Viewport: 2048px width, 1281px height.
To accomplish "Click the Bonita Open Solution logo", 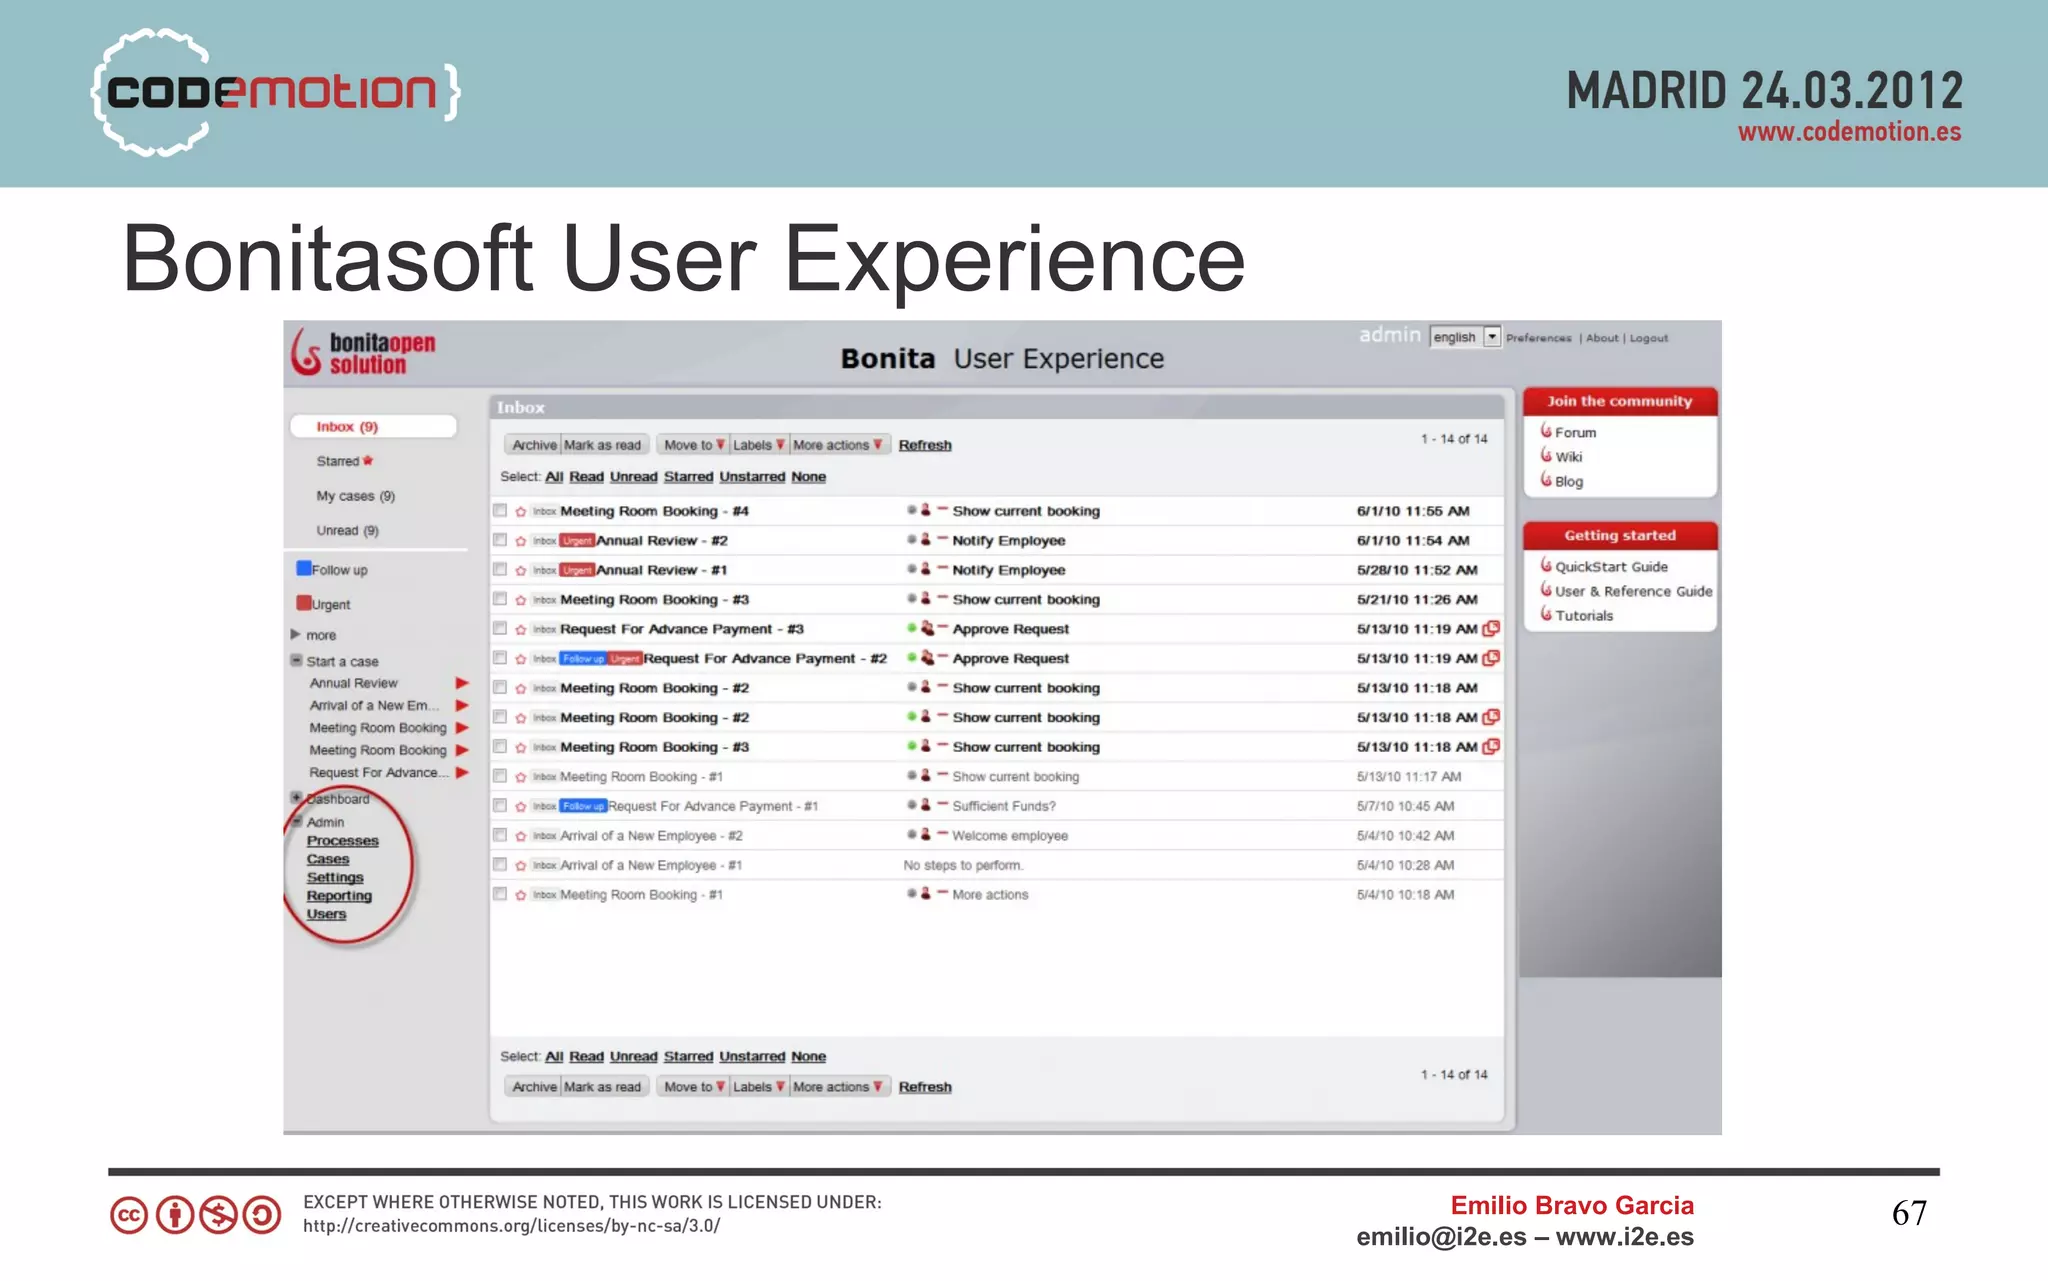I will [x=364, y=354].
